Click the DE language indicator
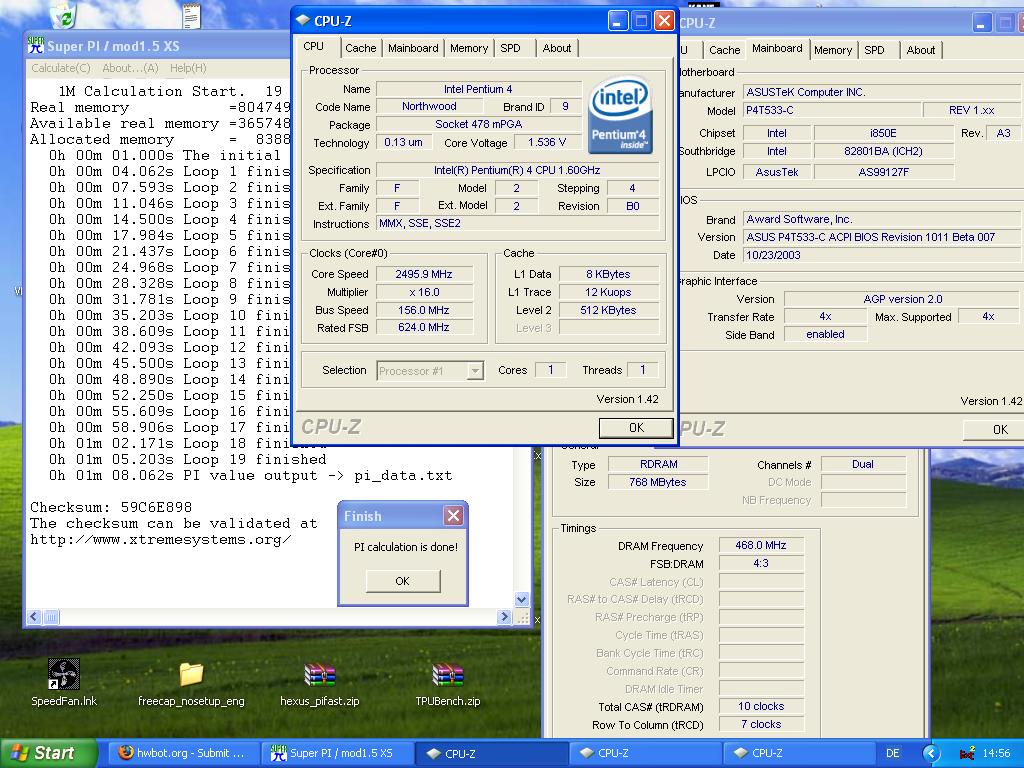1024x768 pixels. [x=892, y=753]
